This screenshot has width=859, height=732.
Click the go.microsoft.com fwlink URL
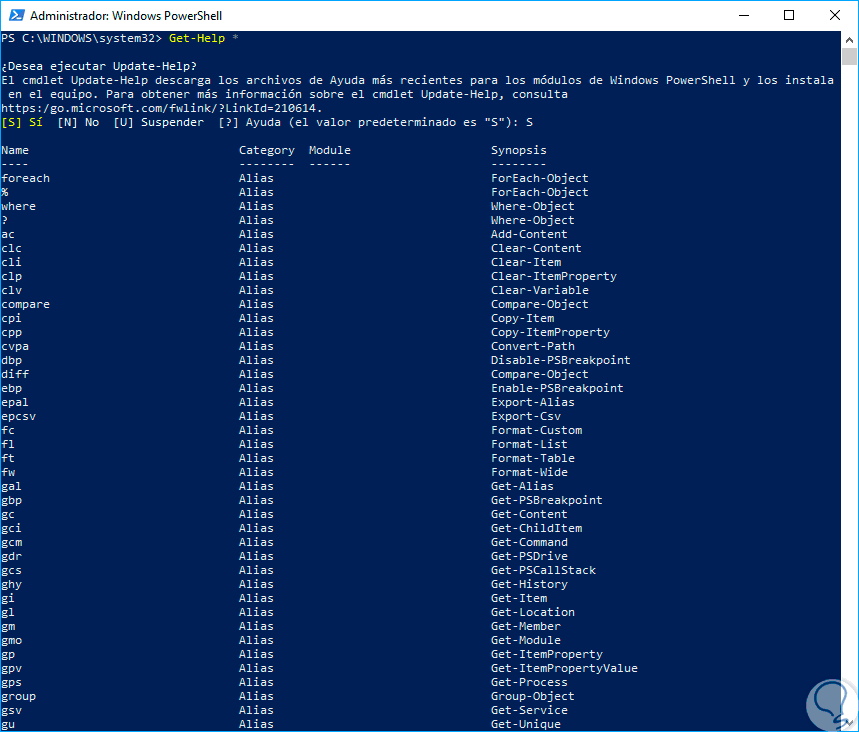pyautogui.click(x=162, y=108)
